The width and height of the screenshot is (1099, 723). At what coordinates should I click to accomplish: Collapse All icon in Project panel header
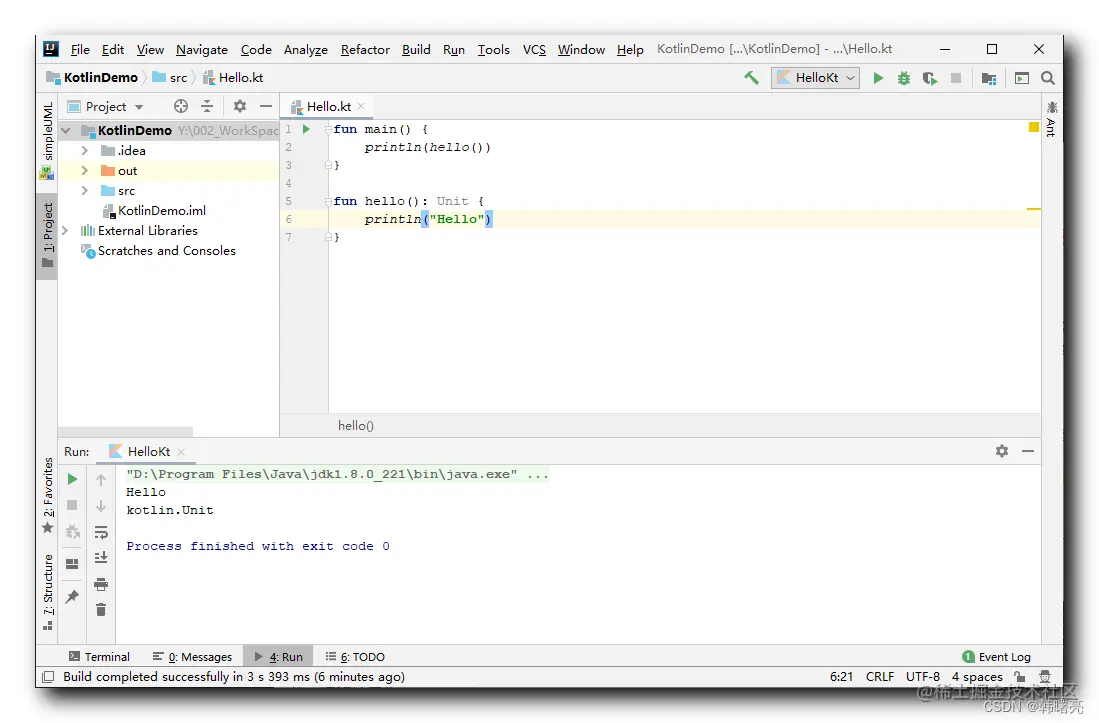[207, 106]
